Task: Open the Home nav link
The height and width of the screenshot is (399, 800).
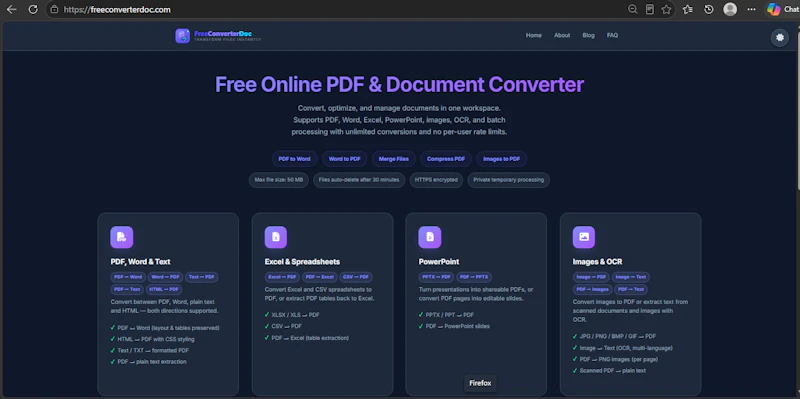Action: pyautogui.click(x=534, y=35)
